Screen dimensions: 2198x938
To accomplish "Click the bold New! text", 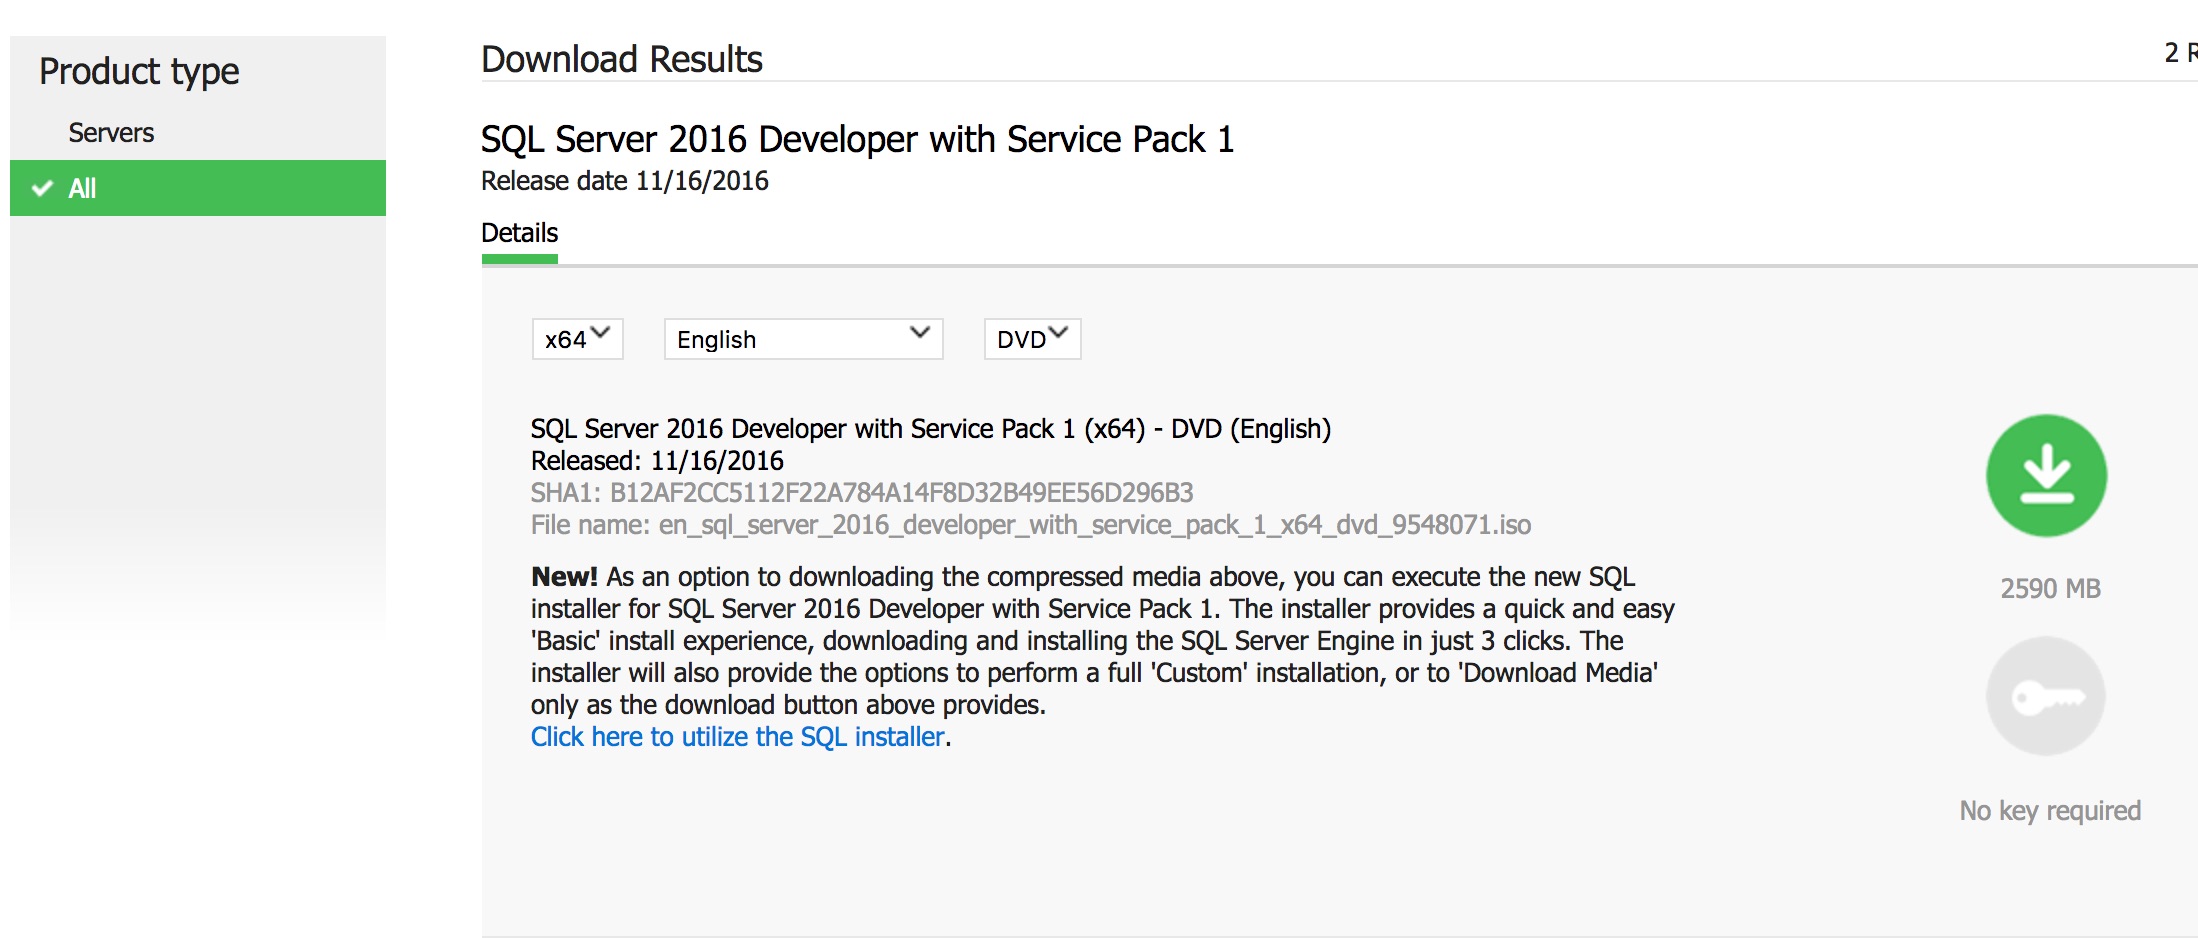I will (564, 577).
